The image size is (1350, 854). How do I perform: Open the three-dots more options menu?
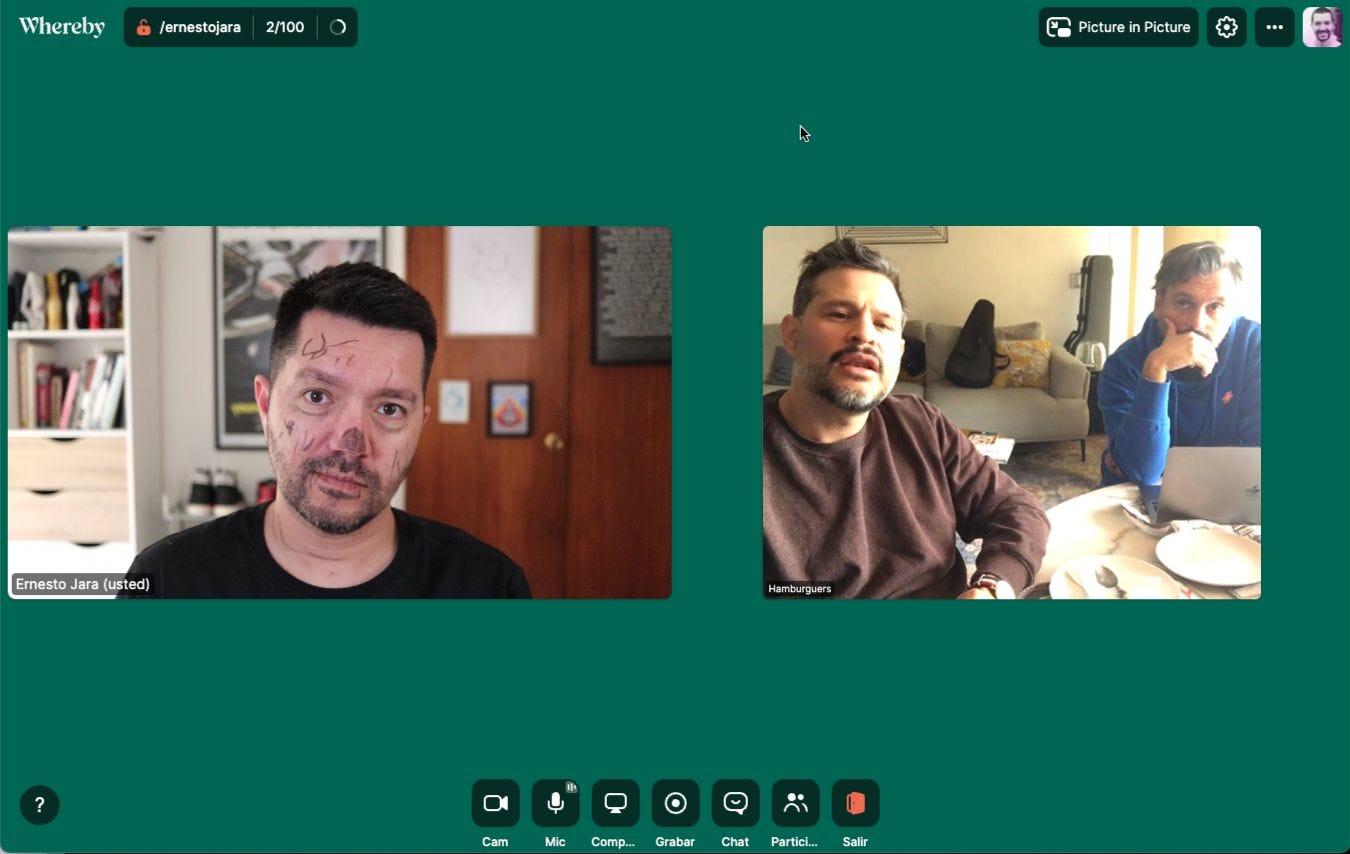point(1274,27)
